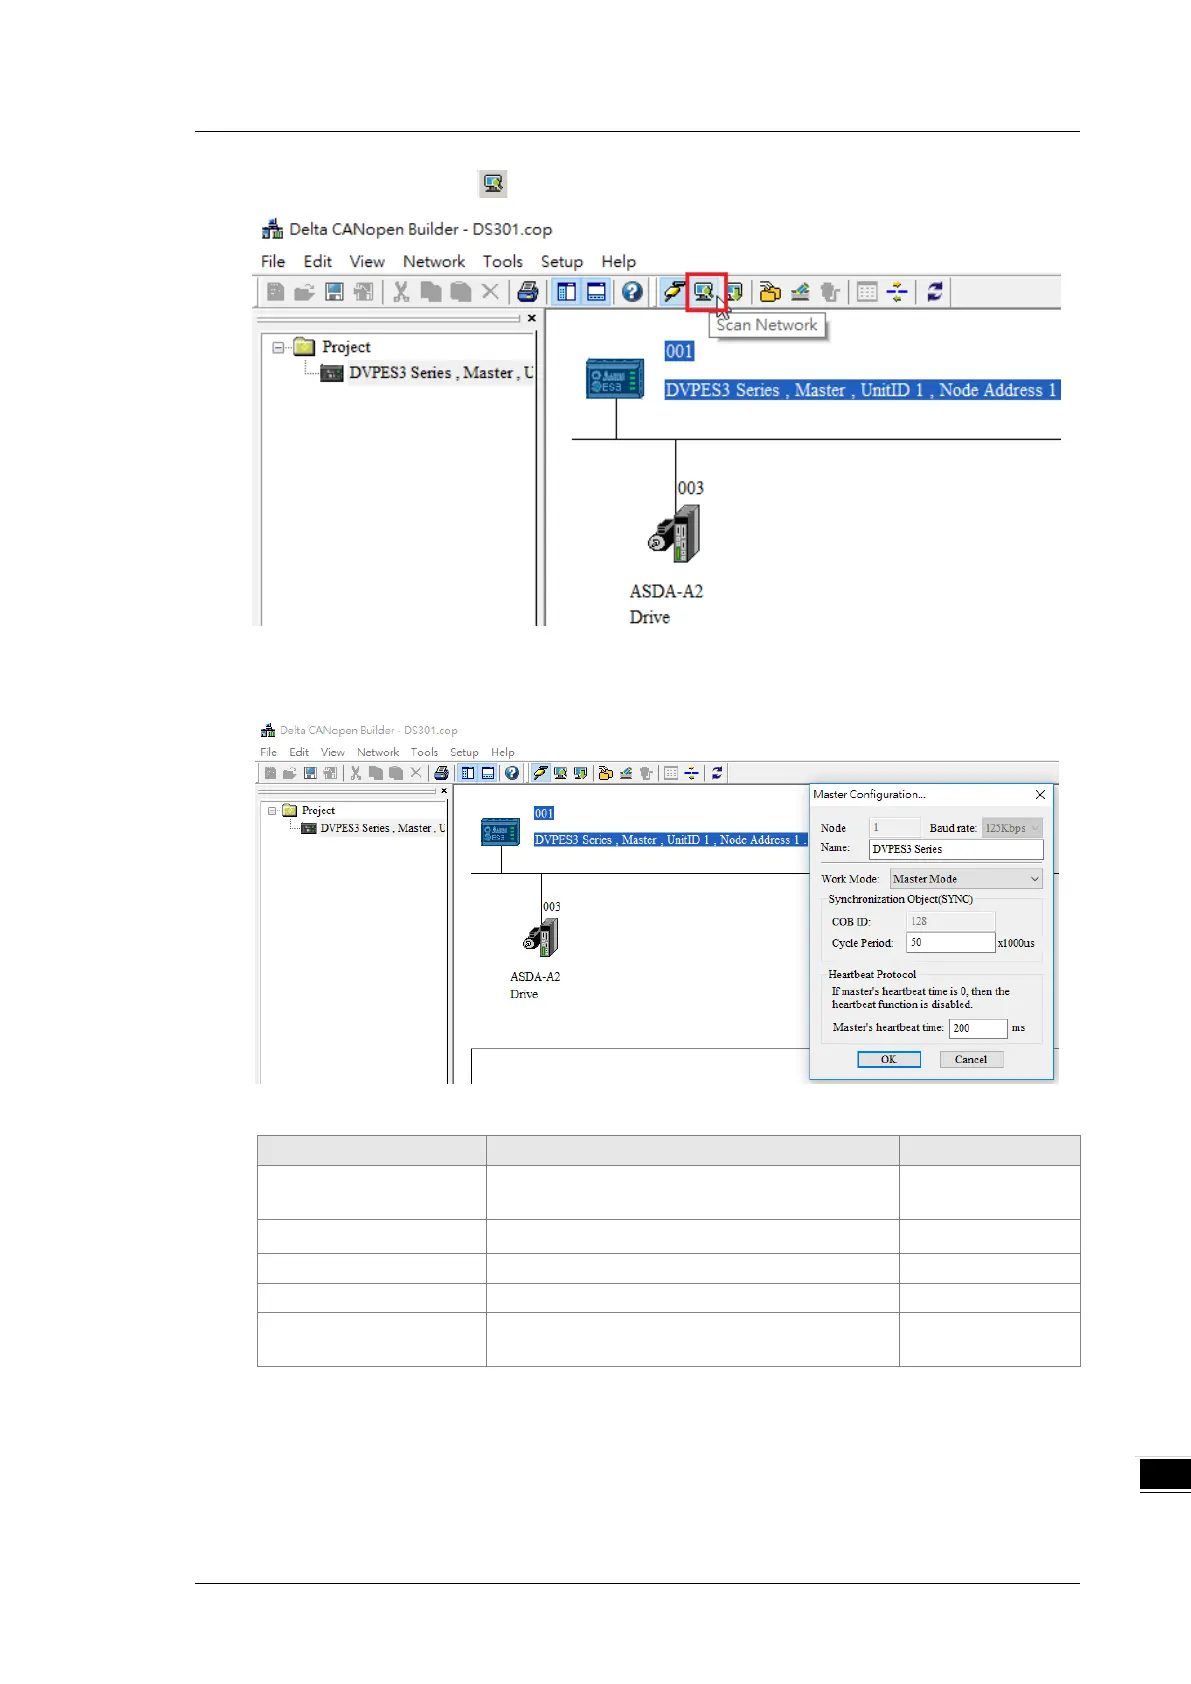Click the Help question-mark icon in upper toolbar
This screenshot has height=1684, width=1191.
pyautogui.click(x=632, y=292)
